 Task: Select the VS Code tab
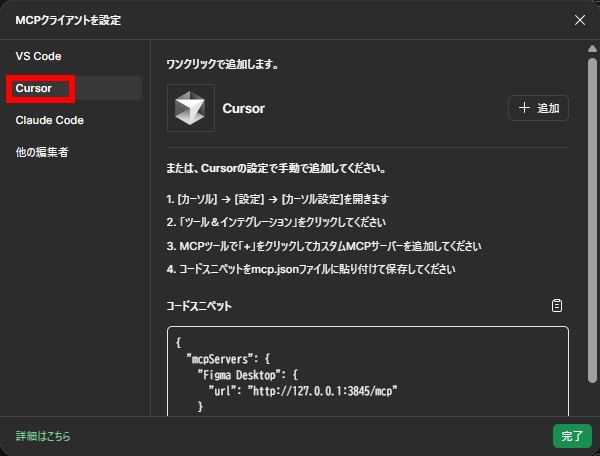click(39, 56)
